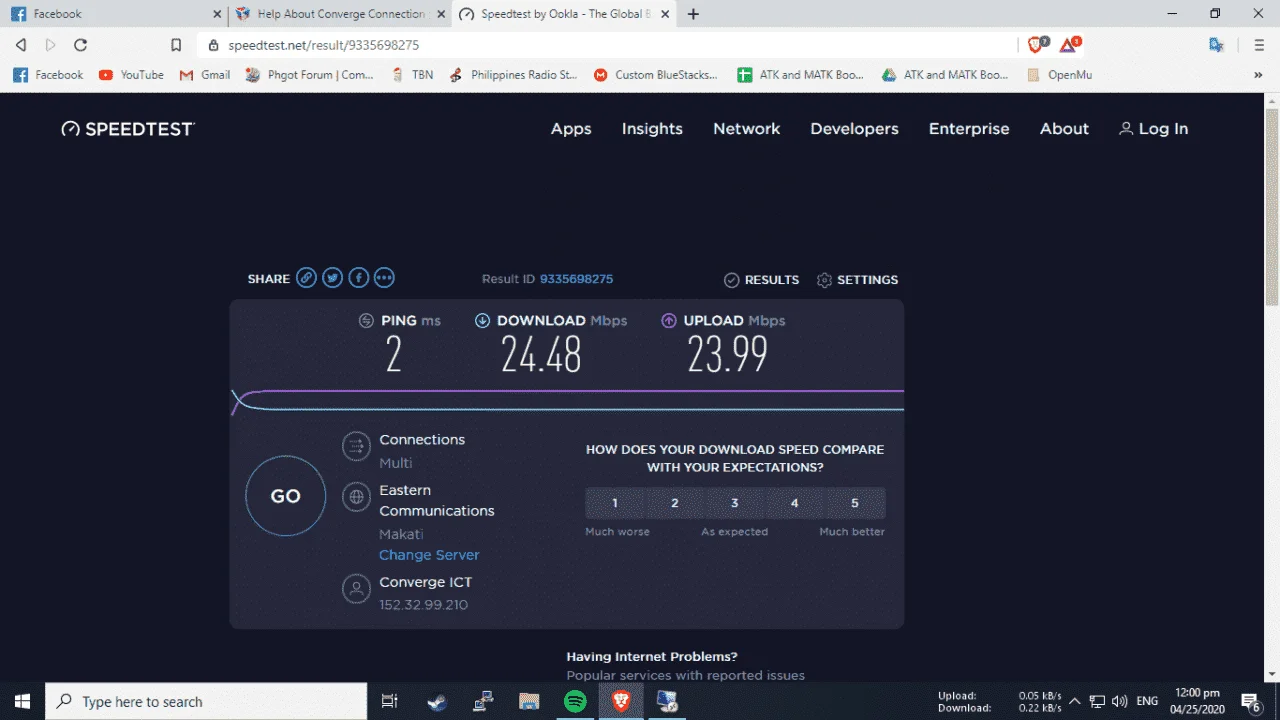
Task: Click Log In on Speedtest
Action: pos(1153,129)
